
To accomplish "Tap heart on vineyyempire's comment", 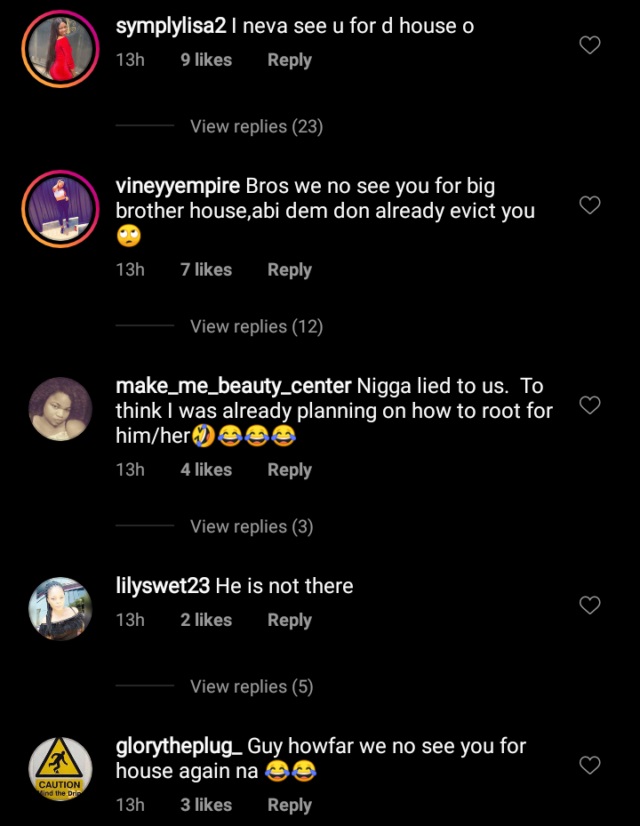I will (x=590, y=205).
